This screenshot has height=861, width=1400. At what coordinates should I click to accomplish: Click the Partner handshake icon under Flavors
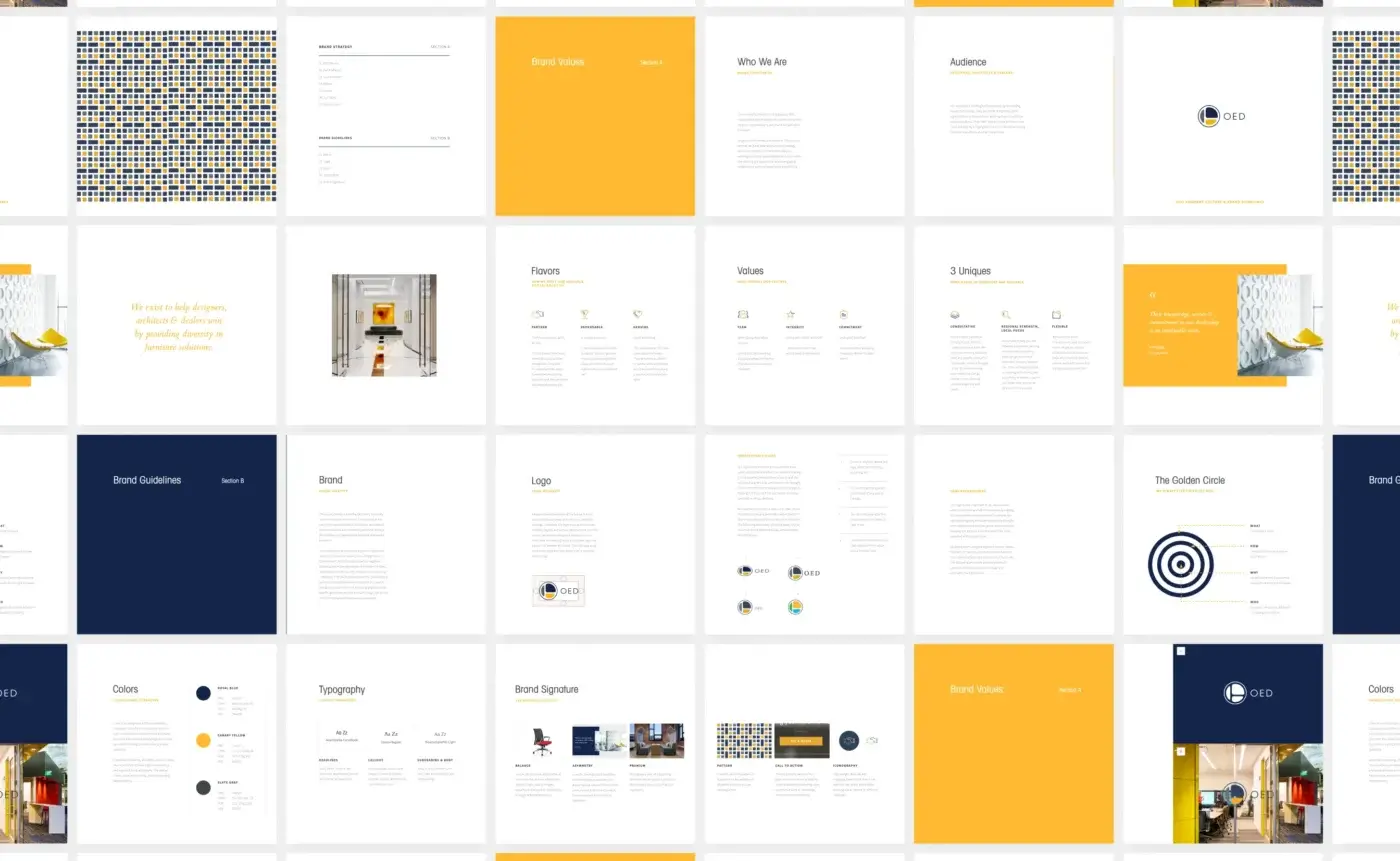point(538,314)
